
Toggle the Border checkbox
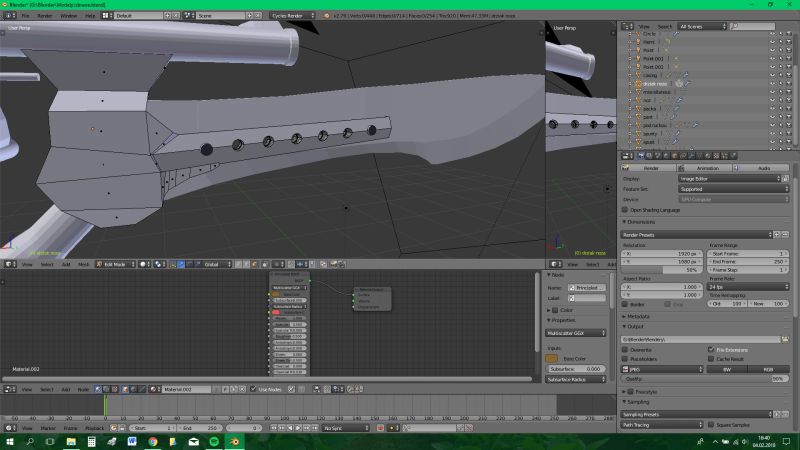pyautogui.click(x=625, y=304)
